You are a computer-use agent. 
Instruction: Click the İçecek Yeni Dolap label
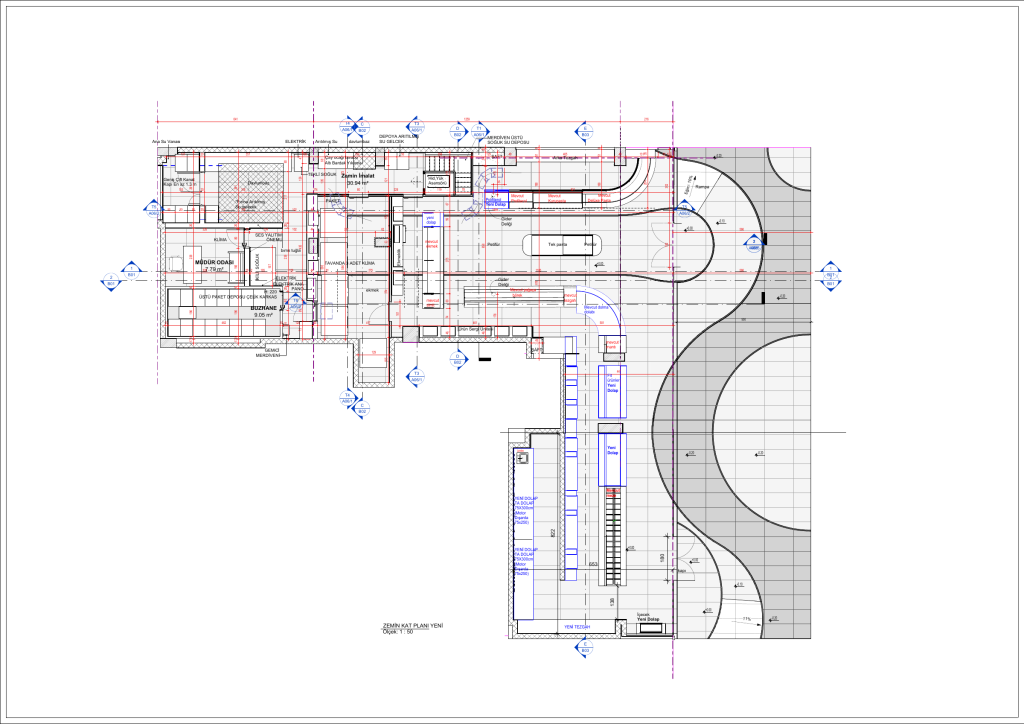[x=648, y=617]
